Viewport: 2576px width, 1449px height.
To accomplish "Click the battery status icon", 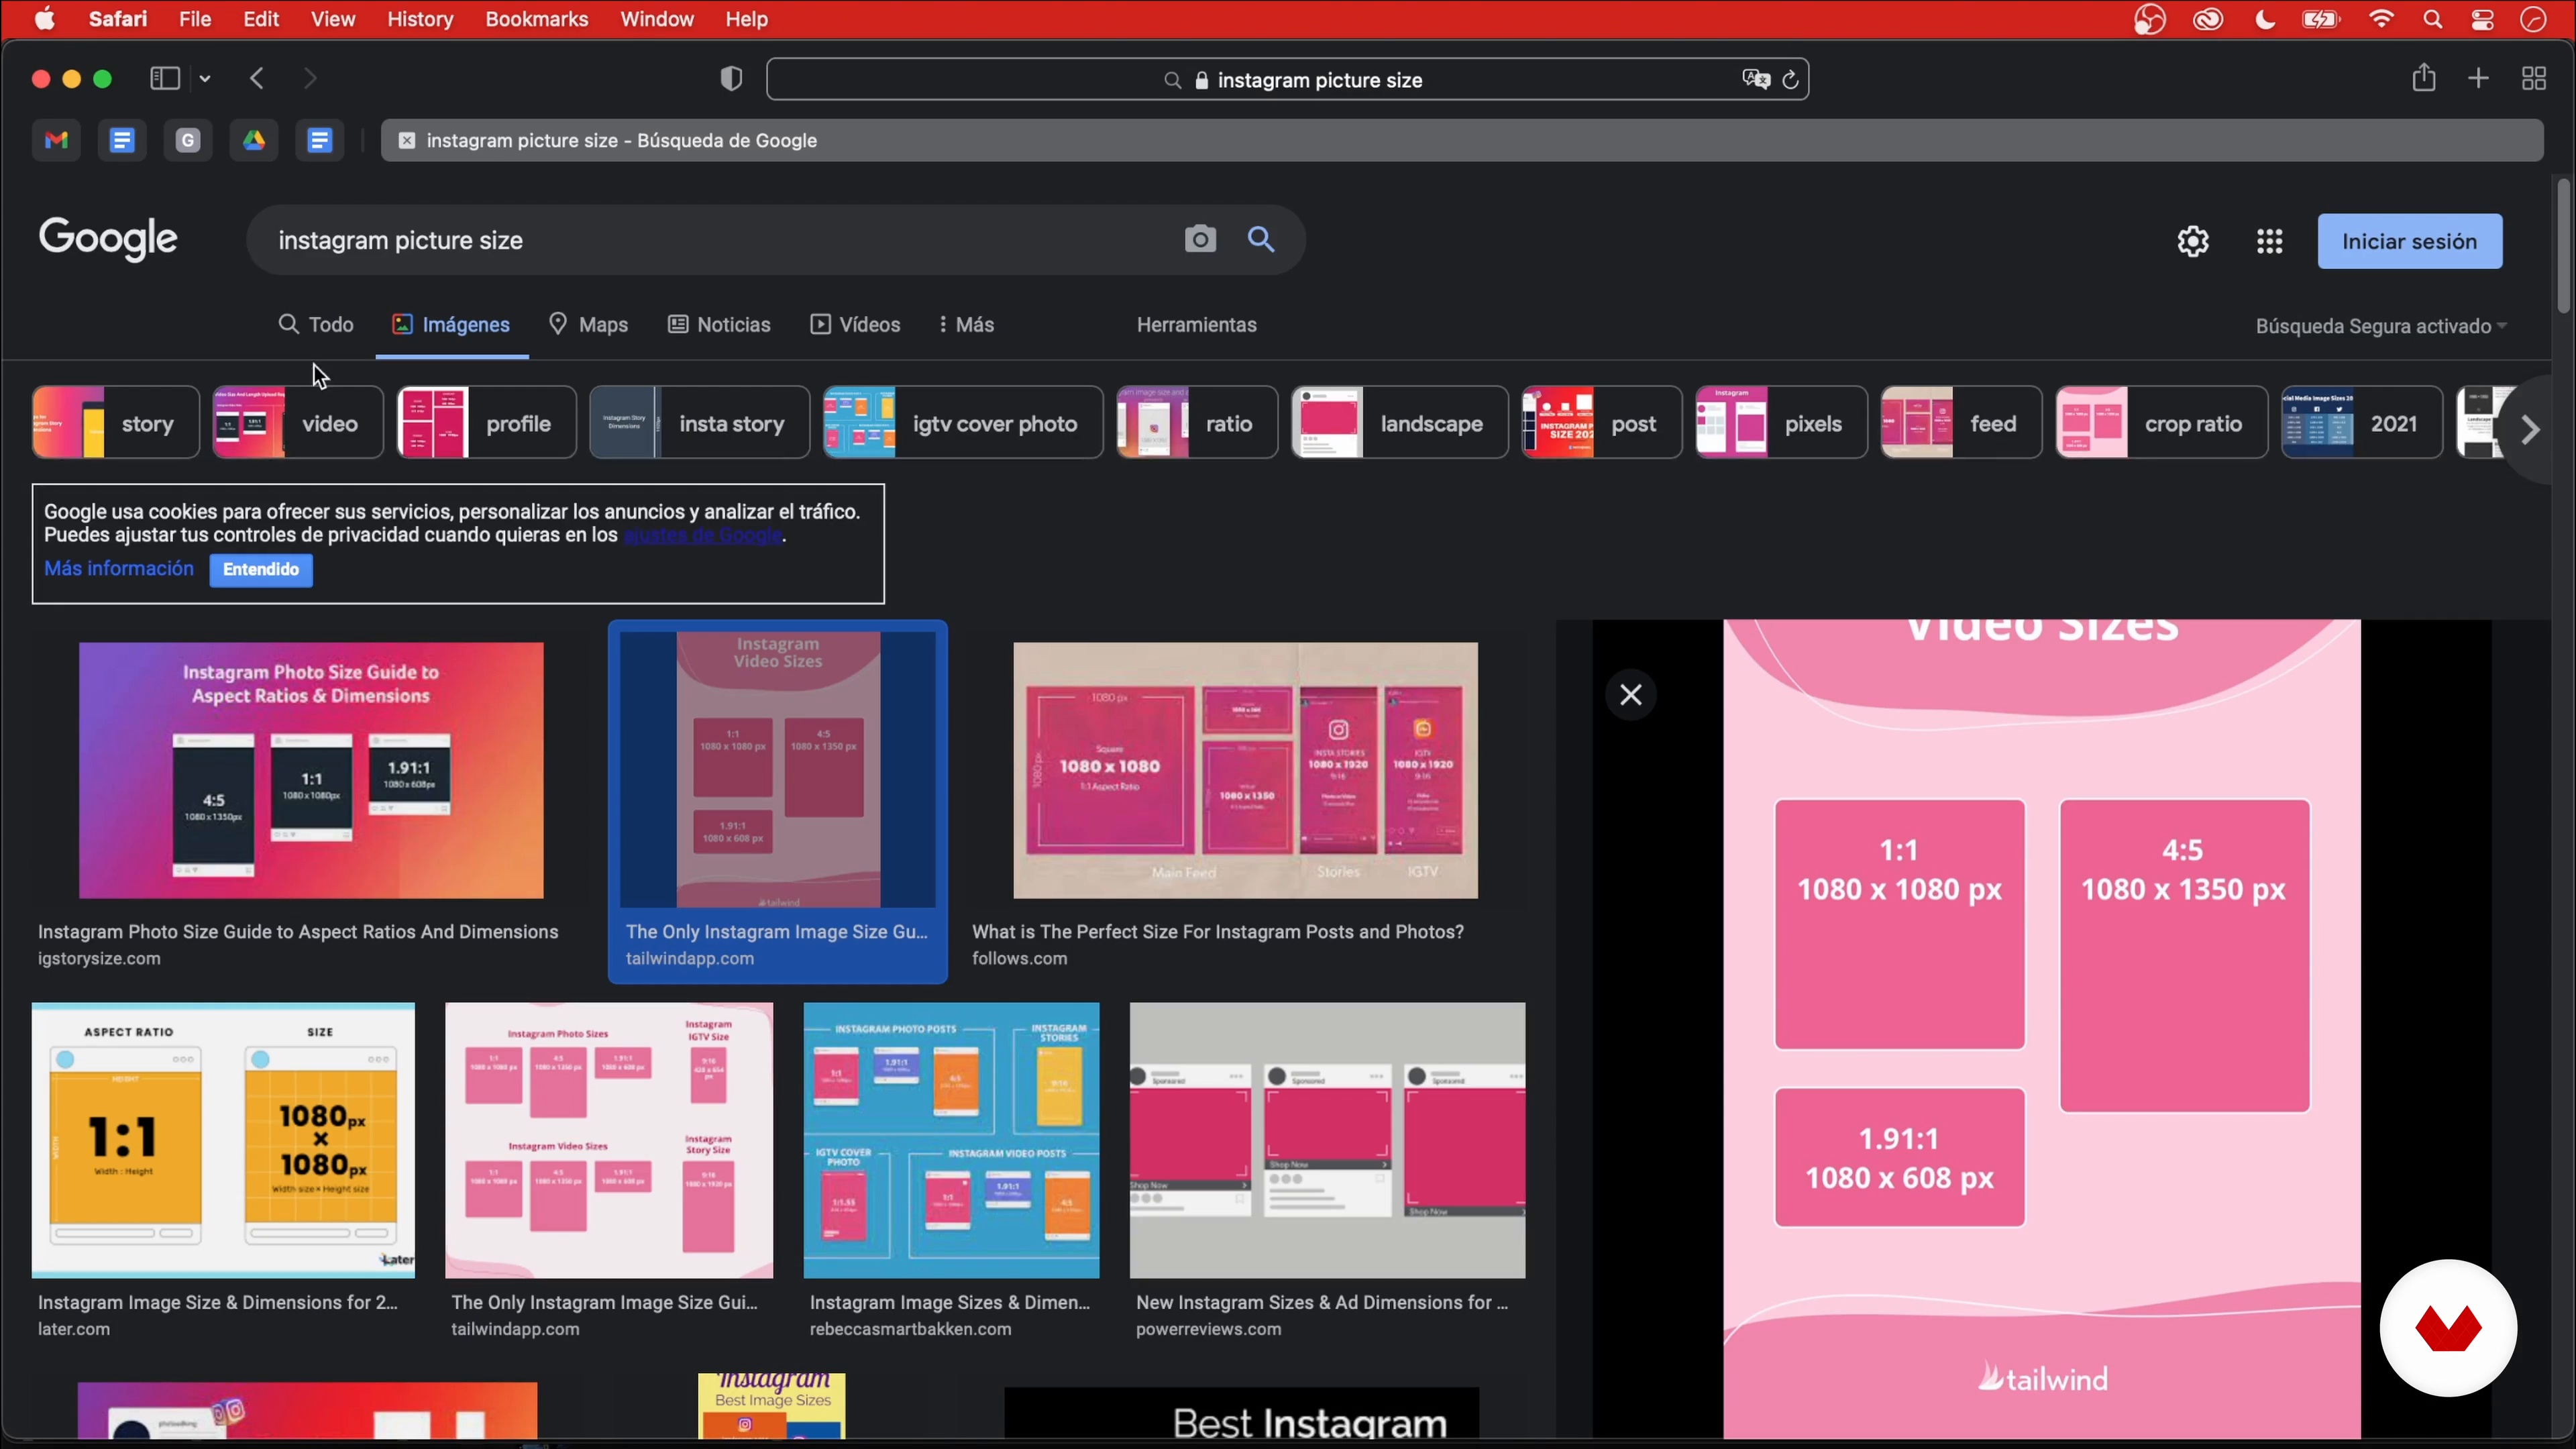I will [2321, 20].
